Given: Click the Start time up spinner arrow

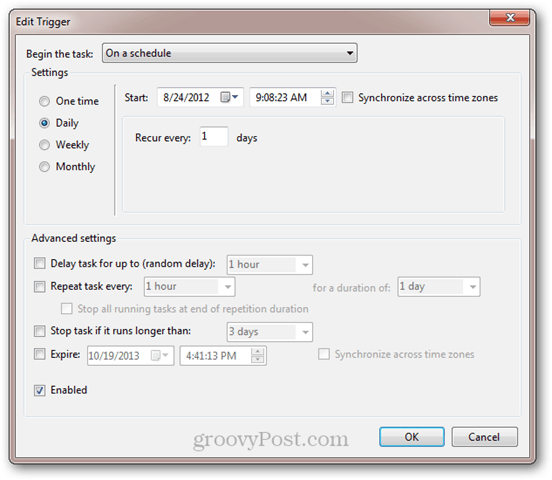Looking at the screenshot, I should tap(327, 94).
